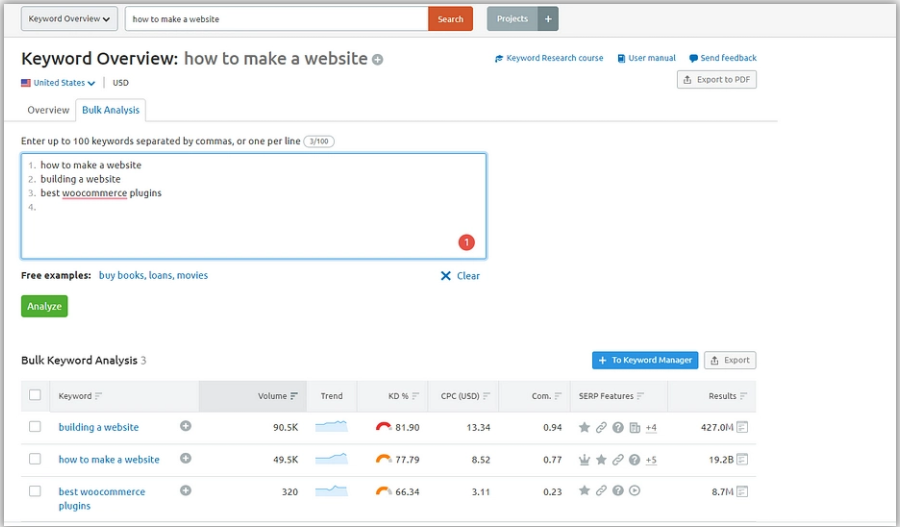Click video play SERP icon in woocommerce row
The height and width of the screenshot is (527, 900).
634,490
